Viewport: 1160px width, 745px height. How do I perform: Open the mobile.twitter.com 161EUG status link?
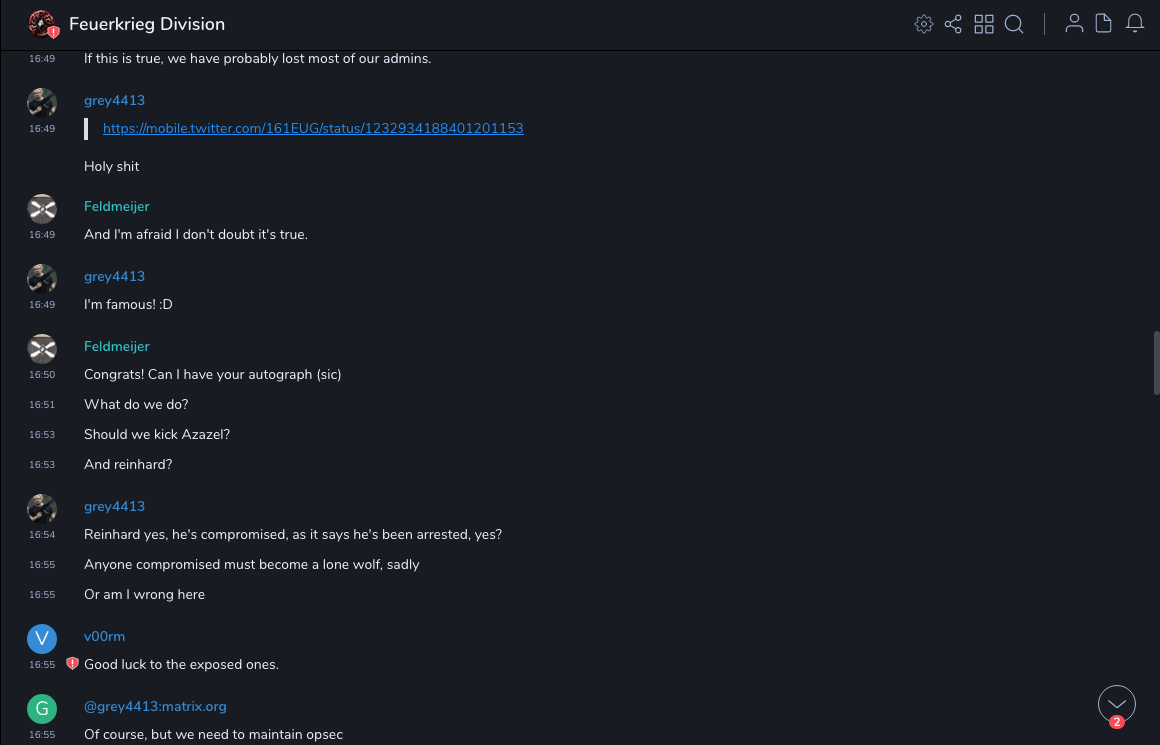tap(313, 128)
